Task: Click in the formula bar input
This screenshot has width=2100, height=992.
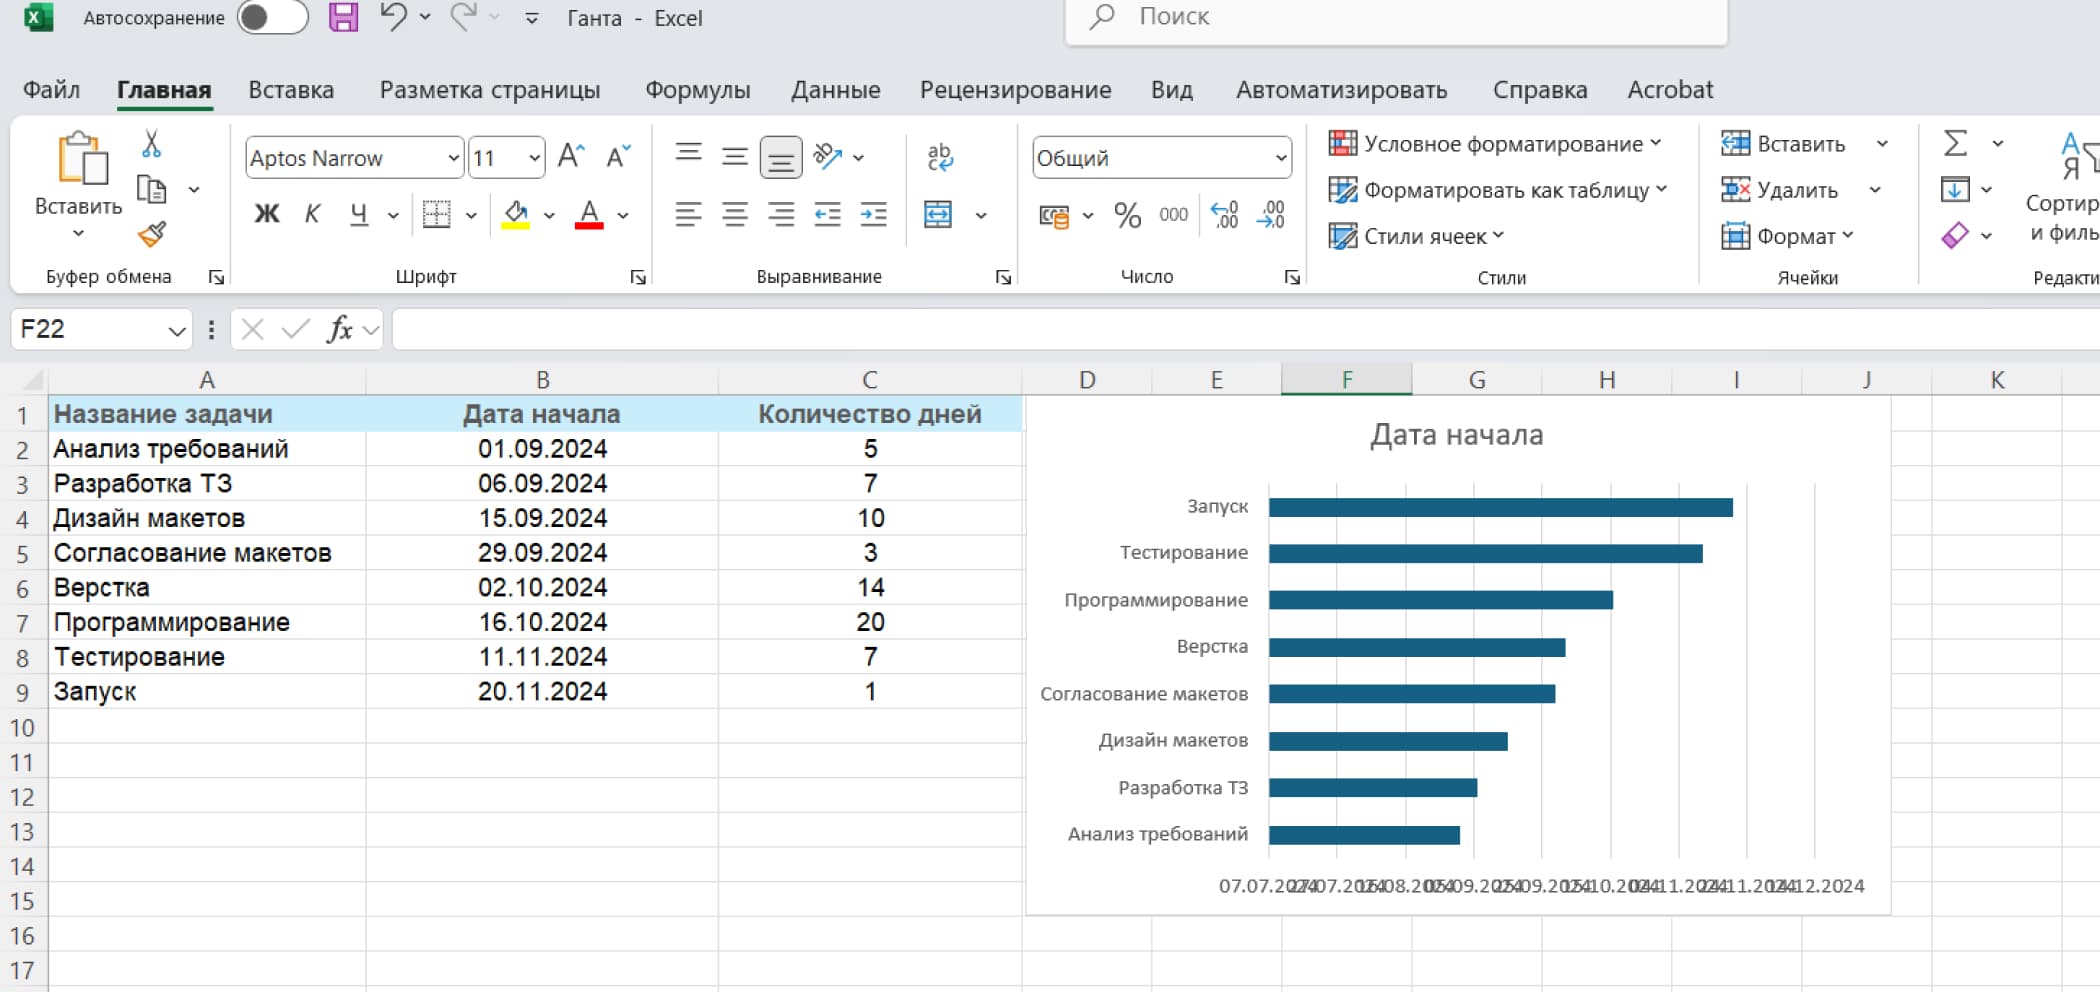Action: click(1245, 329)
